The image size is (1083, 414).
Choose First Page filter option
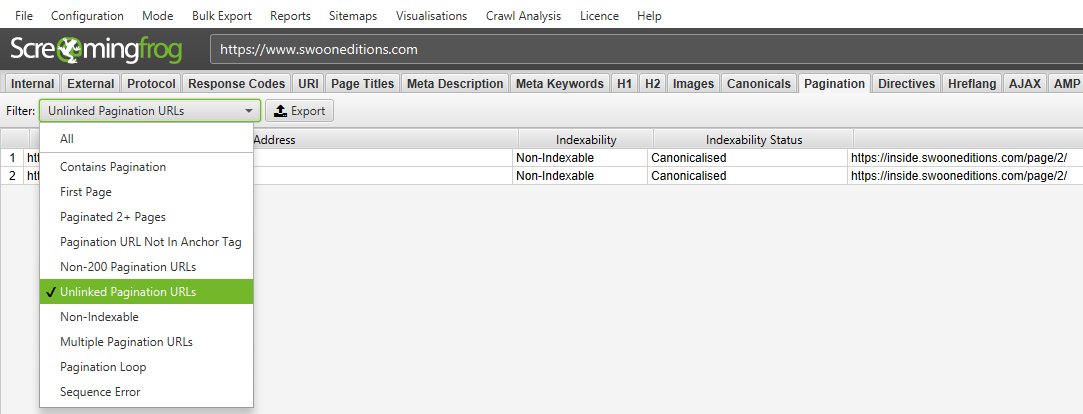coord(146,191)
